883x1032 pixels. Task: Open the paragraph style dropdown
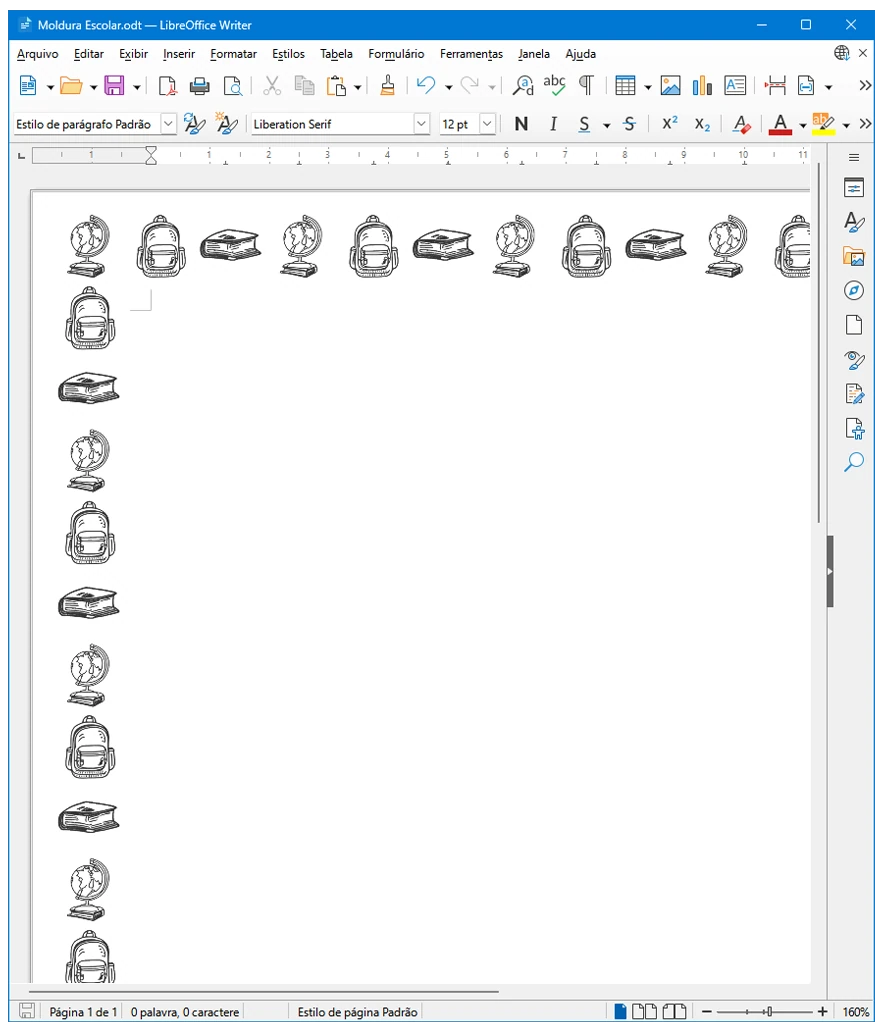[x=168, y=124]
